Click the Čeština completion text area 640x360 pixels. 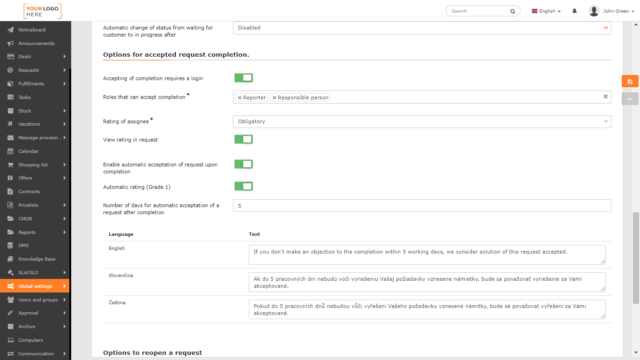click(427, 309)
